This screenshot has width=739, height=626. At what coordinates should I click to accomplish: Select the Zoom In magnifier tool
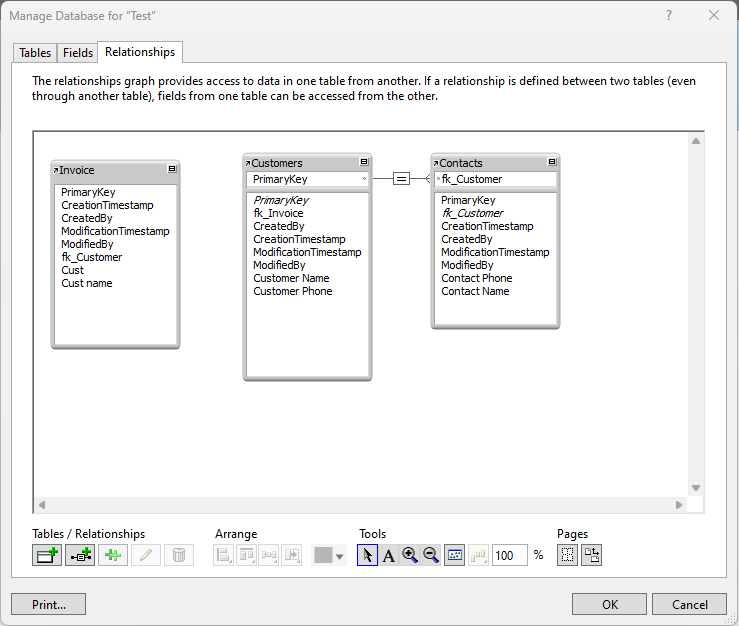point(410,555)
